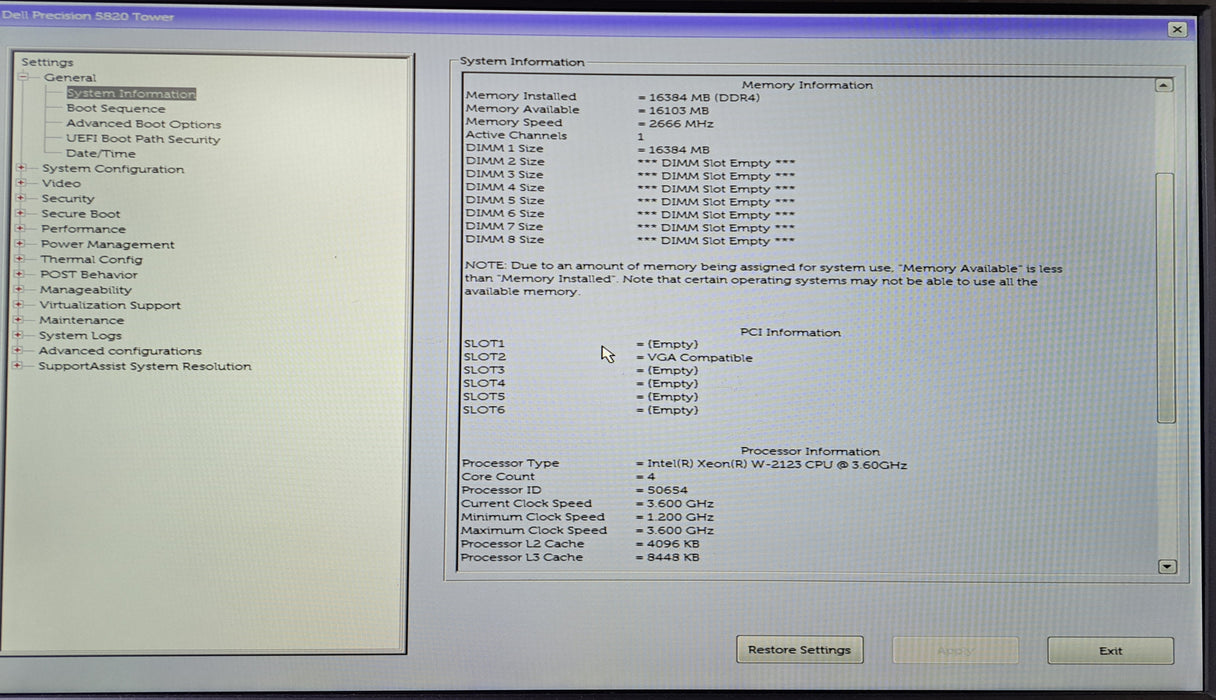Expand the Performance category
Image resolution: width=1216 pixels, height=700 pixels.
click(x=22, y=229)
